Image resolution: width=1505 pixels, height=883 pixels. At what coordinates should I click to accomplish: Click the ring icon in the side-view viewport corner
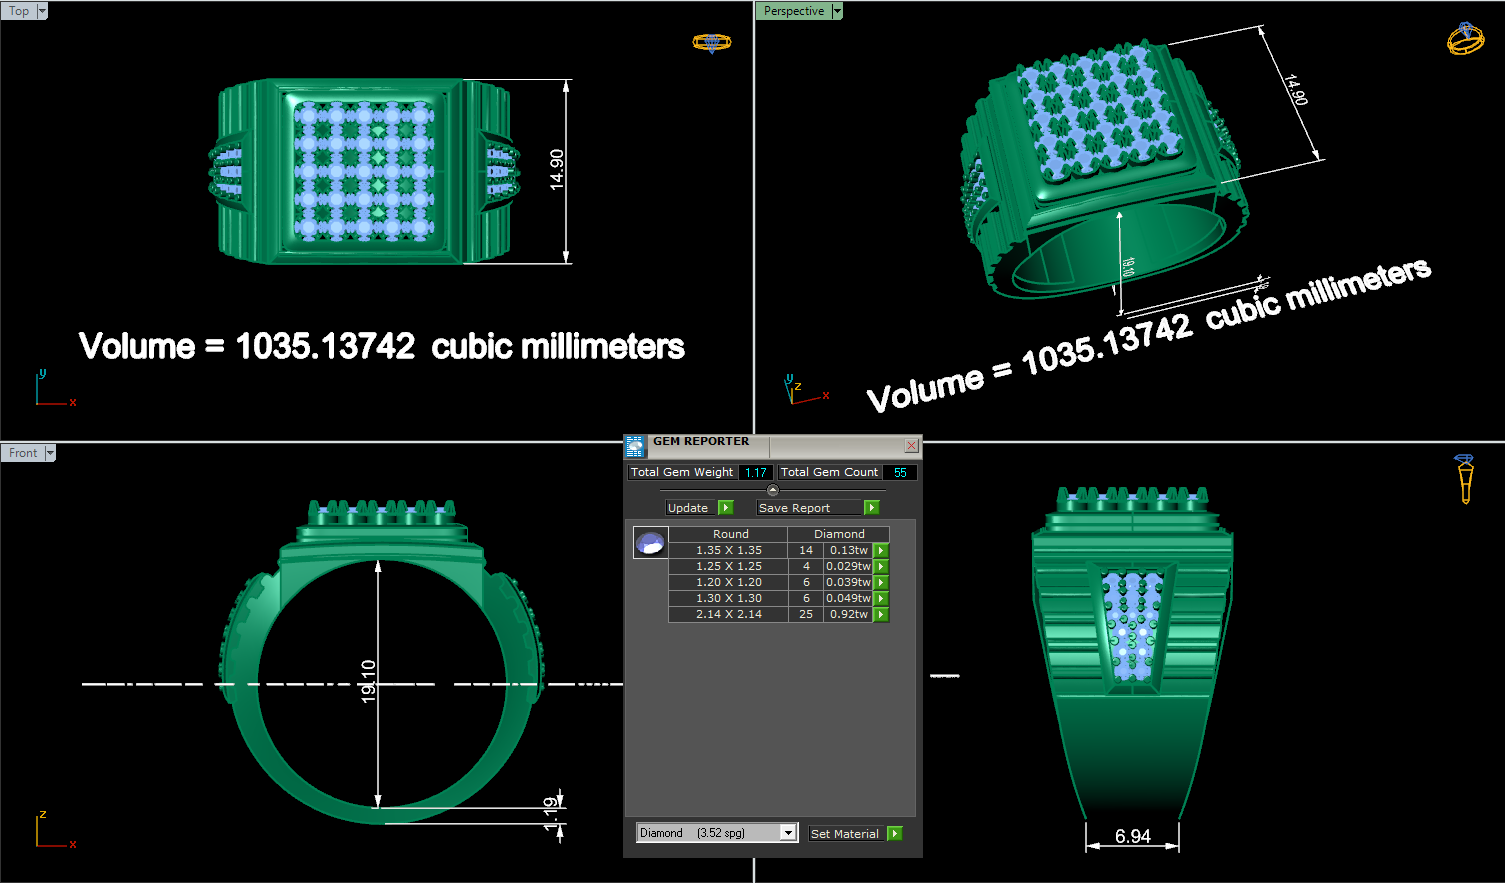[1465, 478]
